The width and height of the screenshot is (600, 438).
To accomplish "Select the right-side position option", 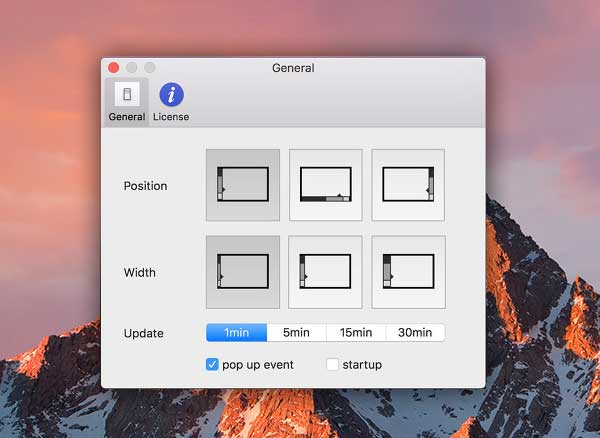I will 408,185.
